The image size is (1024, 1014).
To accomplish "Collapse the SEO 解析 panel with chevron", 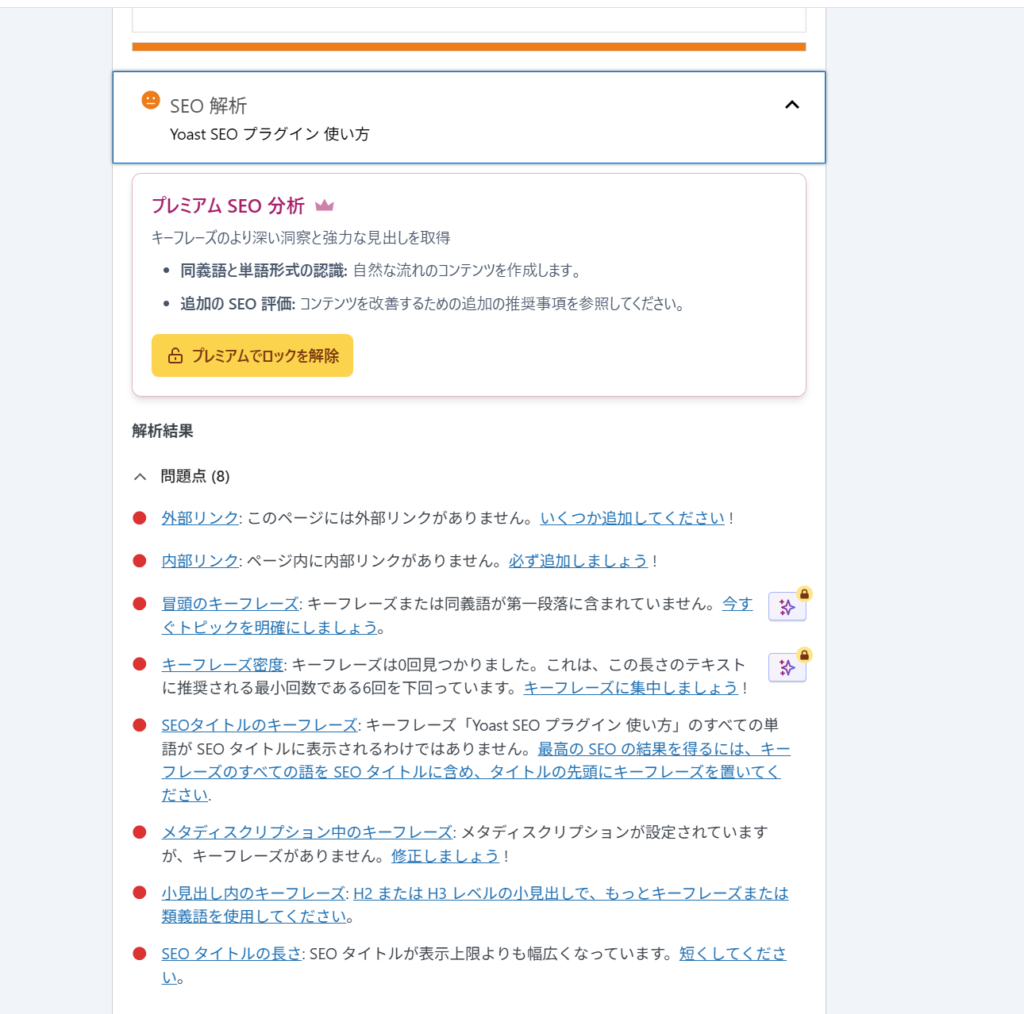I will 792,105.
